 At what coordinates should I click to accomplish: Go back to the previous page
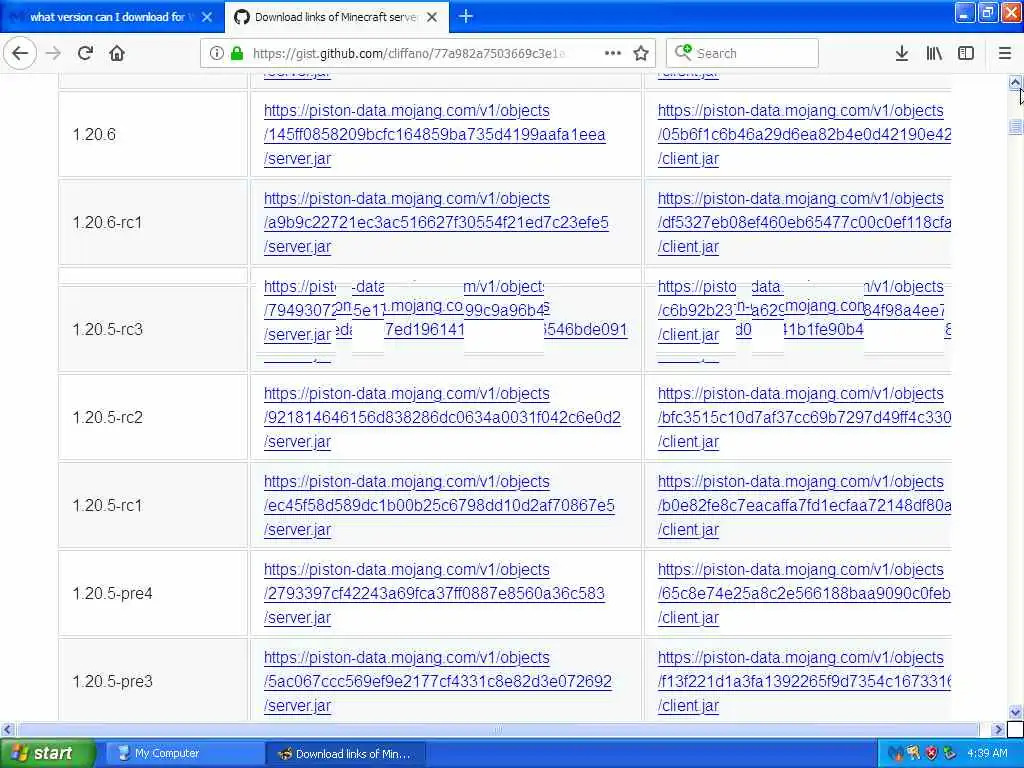click(x=20, y=53)
